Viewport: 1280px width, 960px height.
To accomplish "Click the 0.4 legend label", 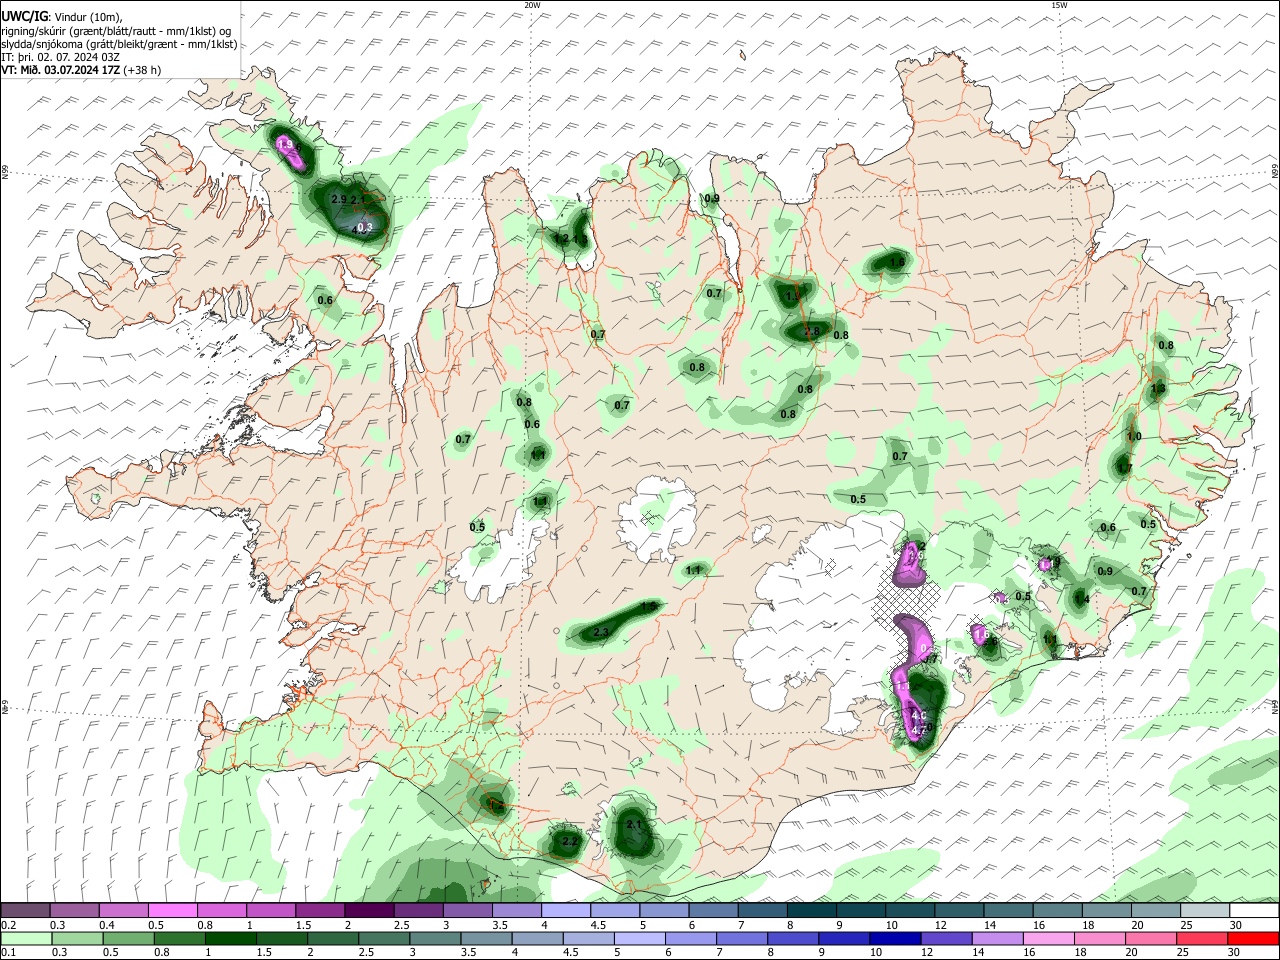I will 107,925.
